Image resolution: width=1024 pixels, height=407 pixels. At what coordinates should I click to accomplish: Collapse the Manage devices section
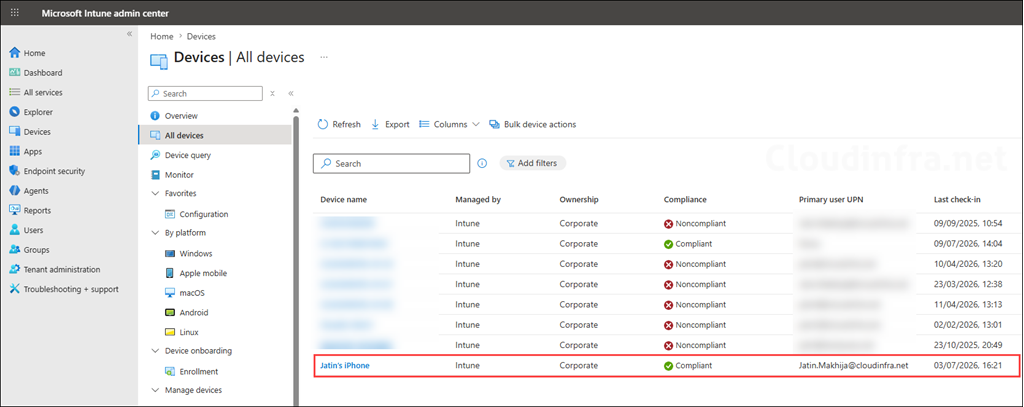tap(155, 390)
